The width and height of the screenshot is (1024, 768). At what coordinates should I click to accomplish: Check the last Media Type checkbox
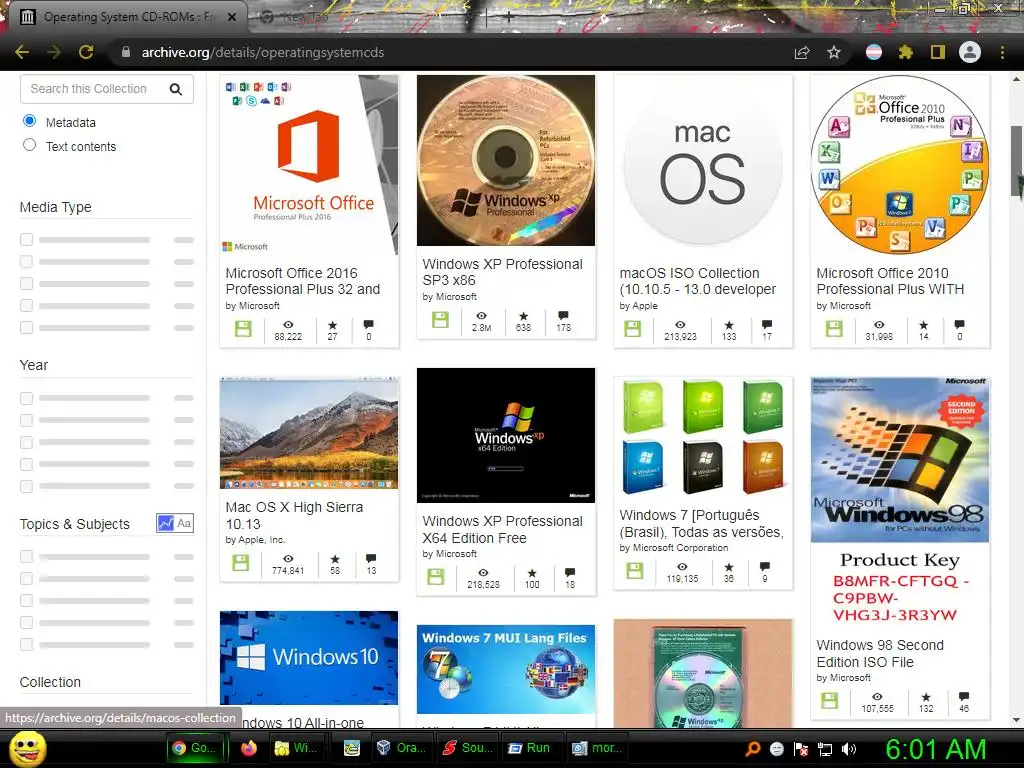26,327
